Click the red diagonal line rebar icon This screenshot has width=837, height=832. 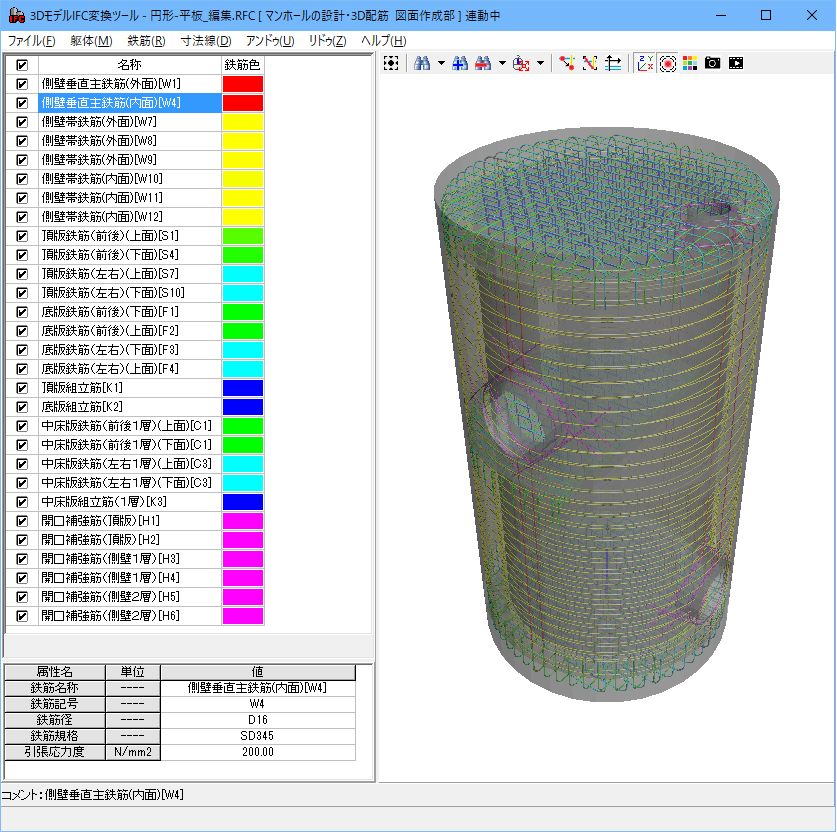click(x=590, y=64)
